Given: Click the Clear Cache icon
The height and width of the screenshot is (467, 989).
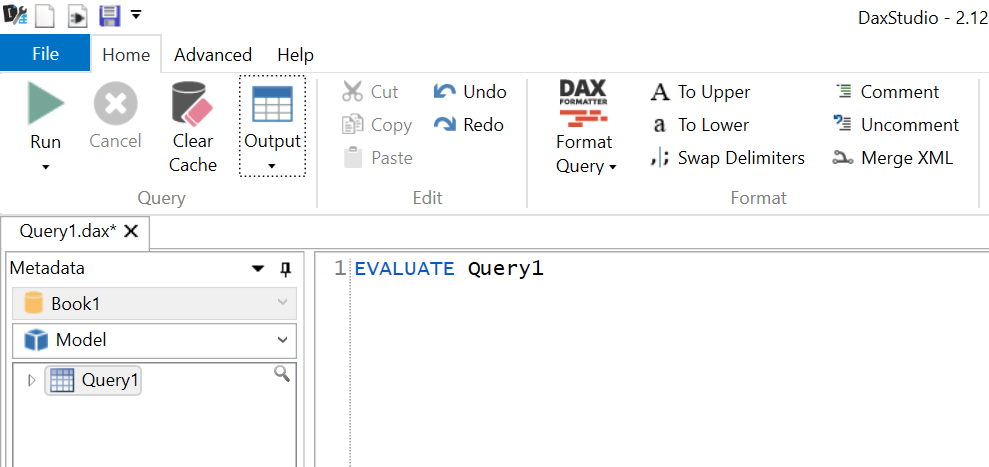Looking at the screenshot, I should click(x=192, y=105).
